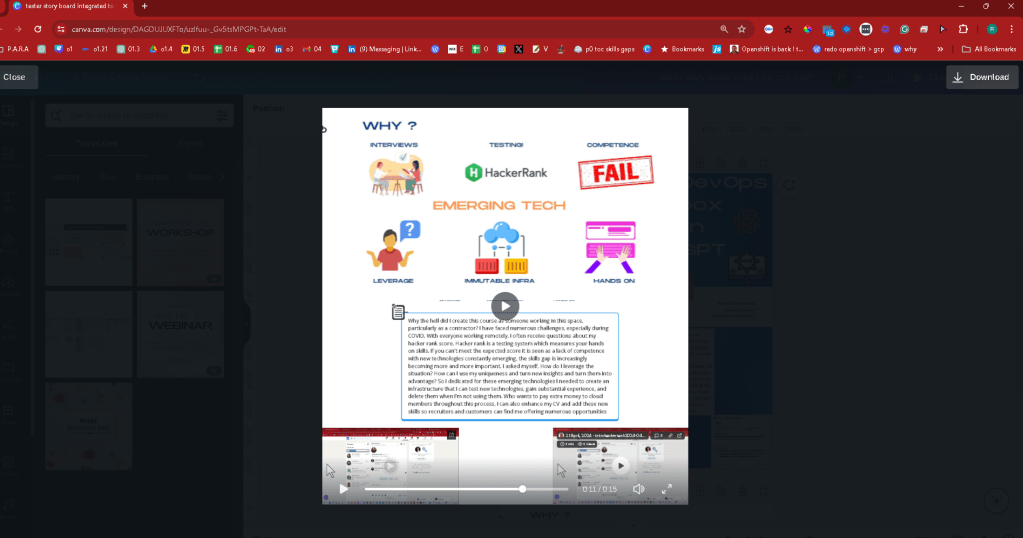Open the zoom magnifier icon in address bar
The height and width of the screenshot is (538, 1023).
click(x=724, y=29)
